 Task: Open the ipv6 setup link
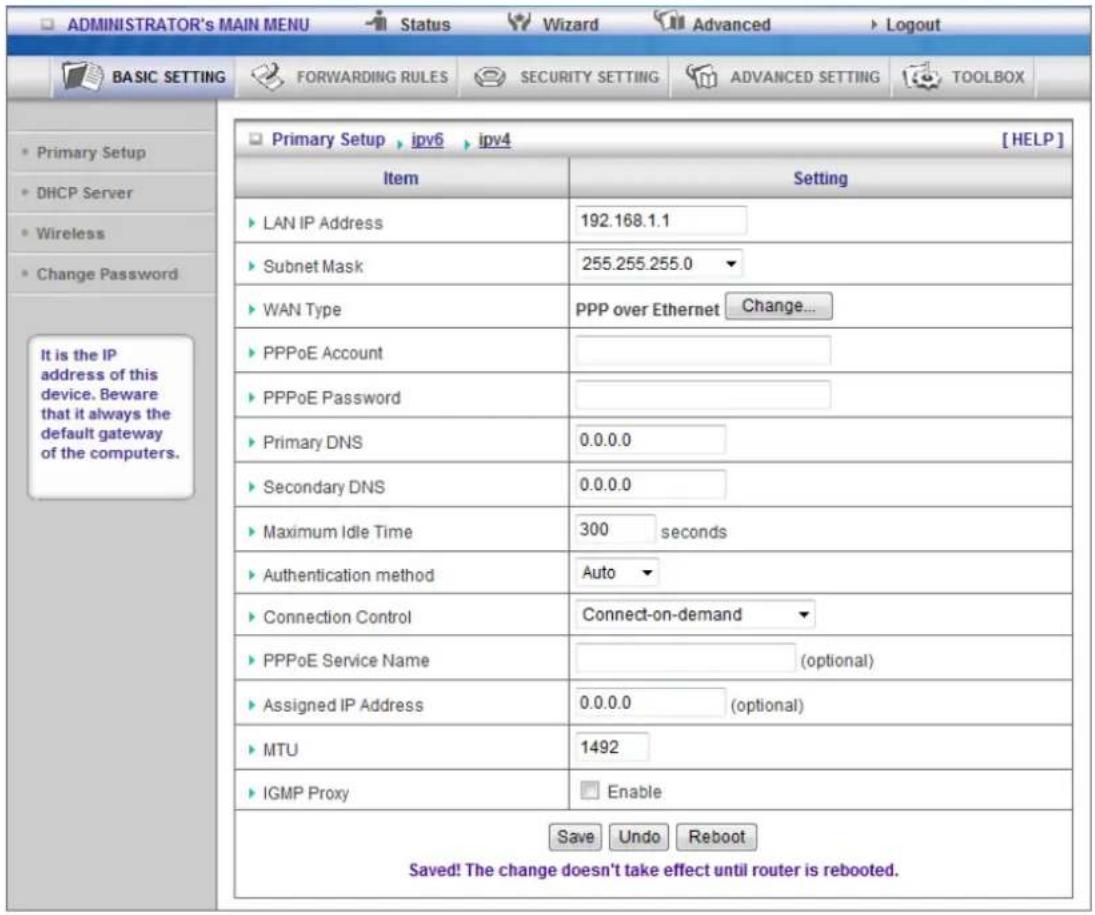click(x=427, y=140)
